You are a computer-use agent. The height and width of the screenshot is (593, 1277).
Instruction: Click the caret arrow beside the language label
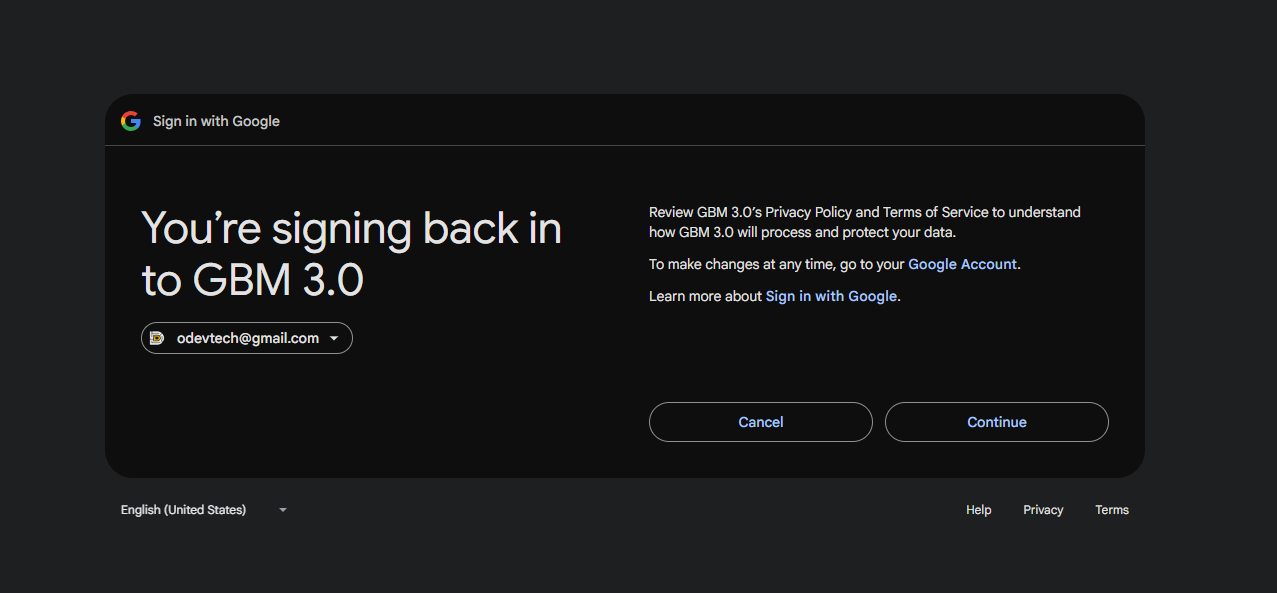click(x=283, y=510)
